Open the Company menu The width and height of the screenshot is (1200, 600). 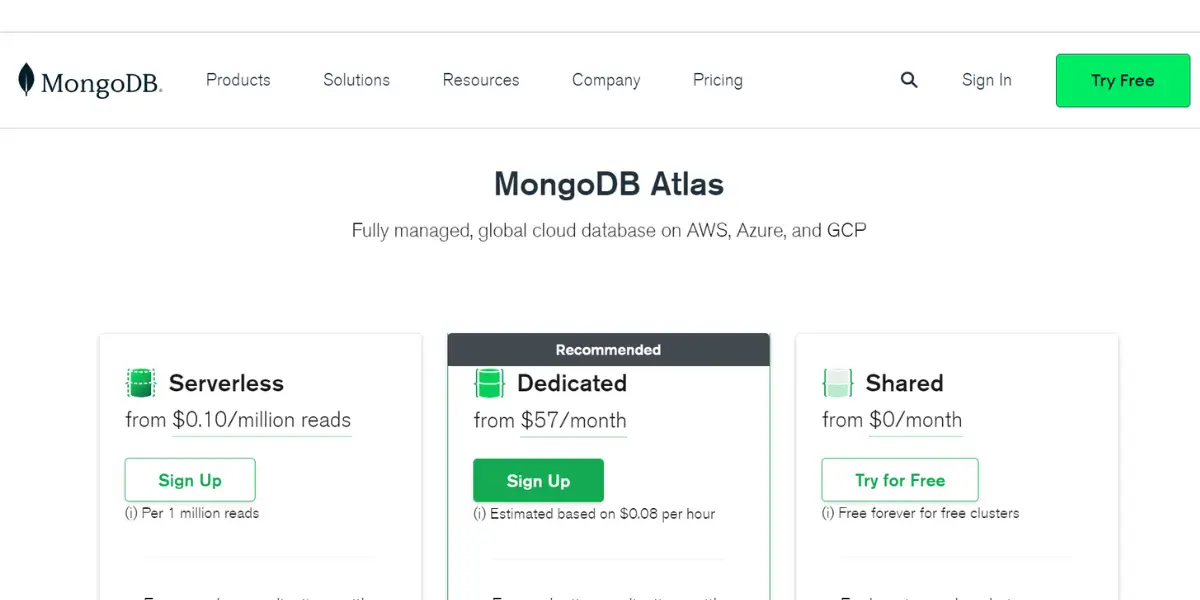[x=606, y=80]
